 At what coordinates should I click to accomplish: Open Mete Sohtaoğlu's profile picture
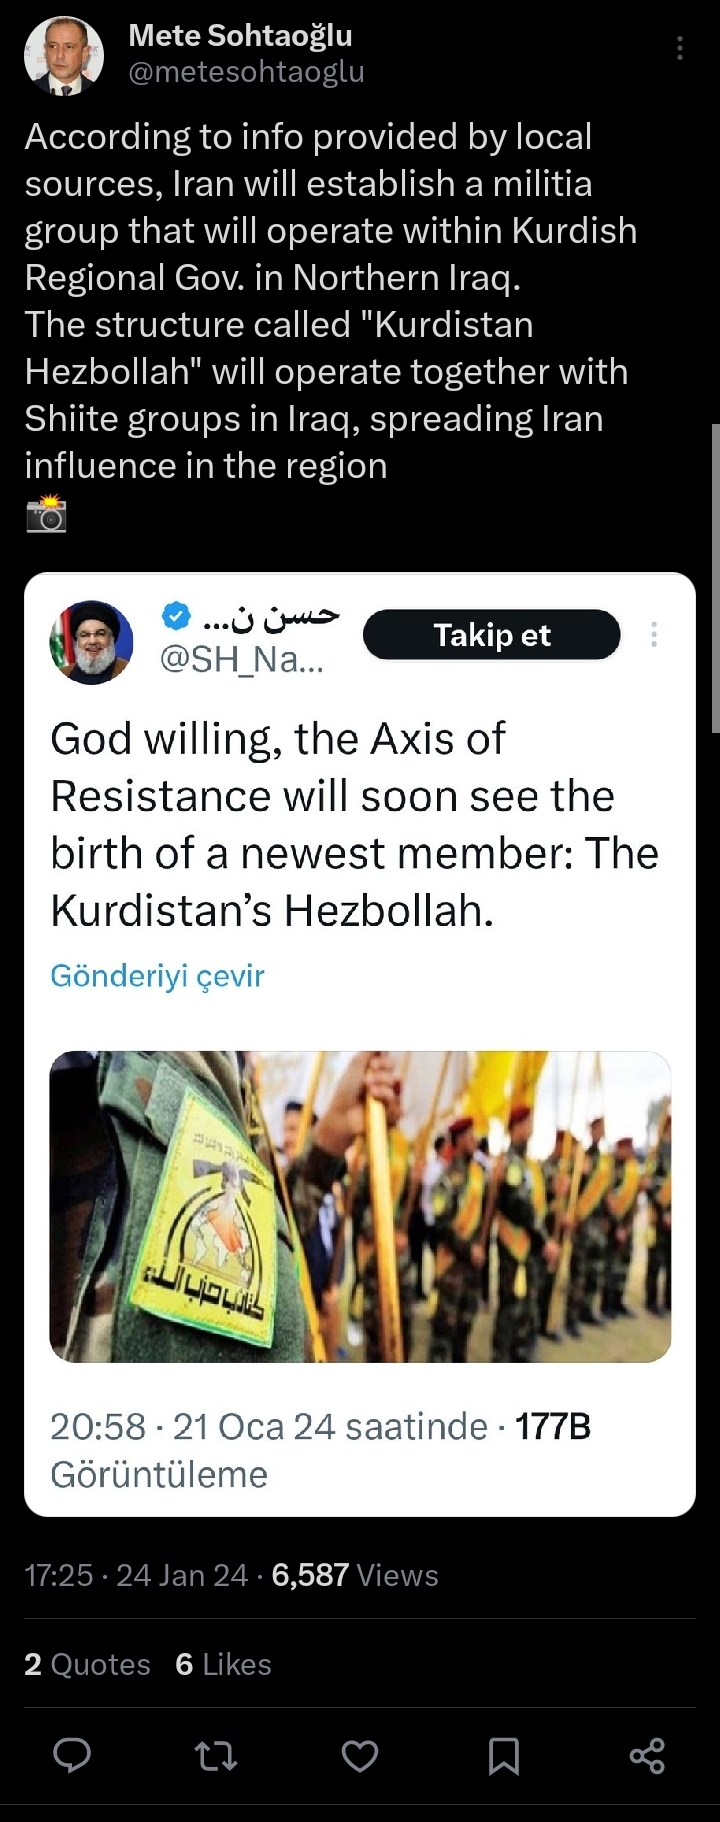63,54
